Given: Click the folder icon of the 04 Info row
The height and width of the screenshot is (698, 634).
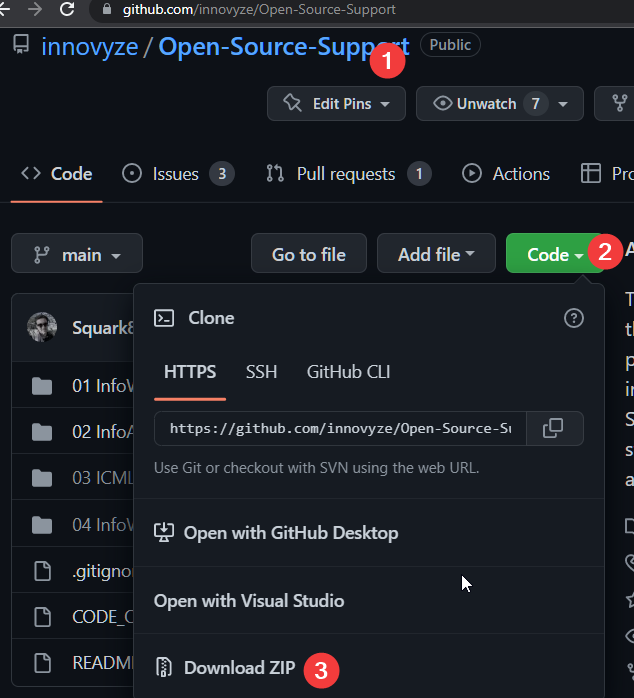Looking at the screenshot, I should coord(42,525).
